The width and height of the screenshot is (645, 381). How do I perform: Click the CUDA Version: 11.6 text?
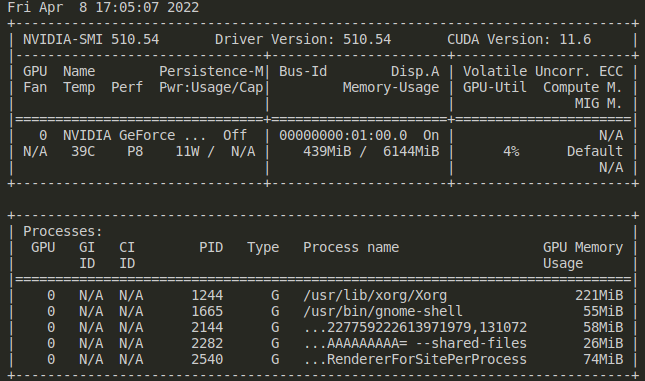click(x=519, y=39)
